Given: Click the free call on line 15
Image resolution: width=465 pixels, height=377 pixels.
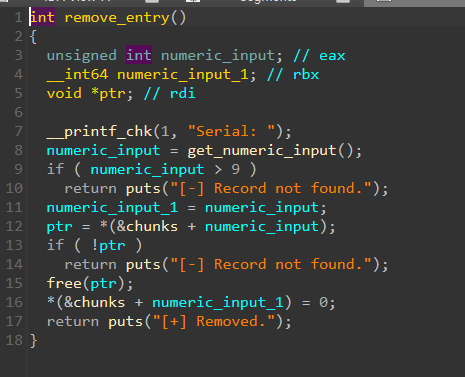Looking at the screenshot, I should tap(64, 283).
